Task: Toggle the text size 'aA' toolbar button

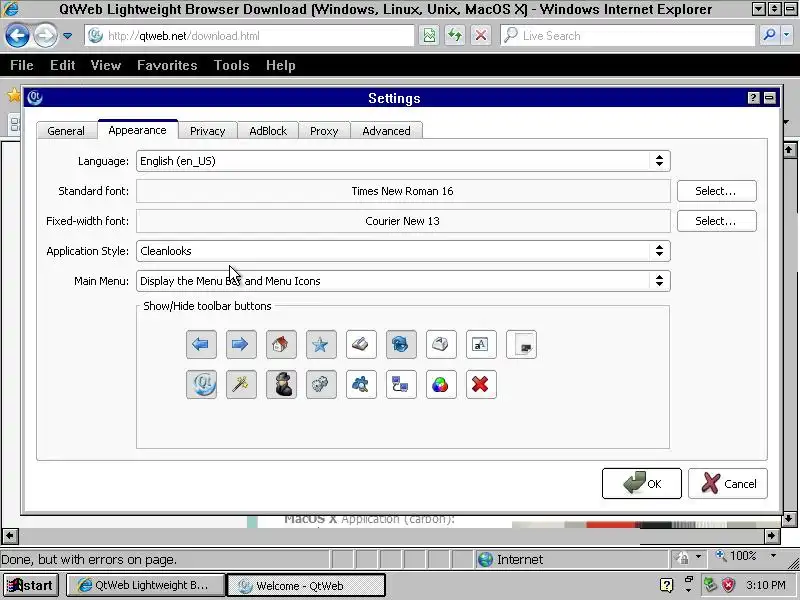Action: [x=481, y=344]
